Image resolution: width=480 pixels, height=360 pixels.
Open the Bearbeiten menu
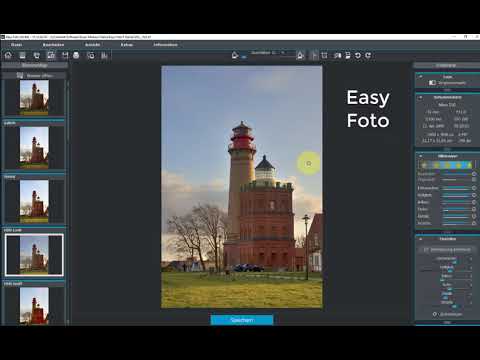[x=53, y=45]
